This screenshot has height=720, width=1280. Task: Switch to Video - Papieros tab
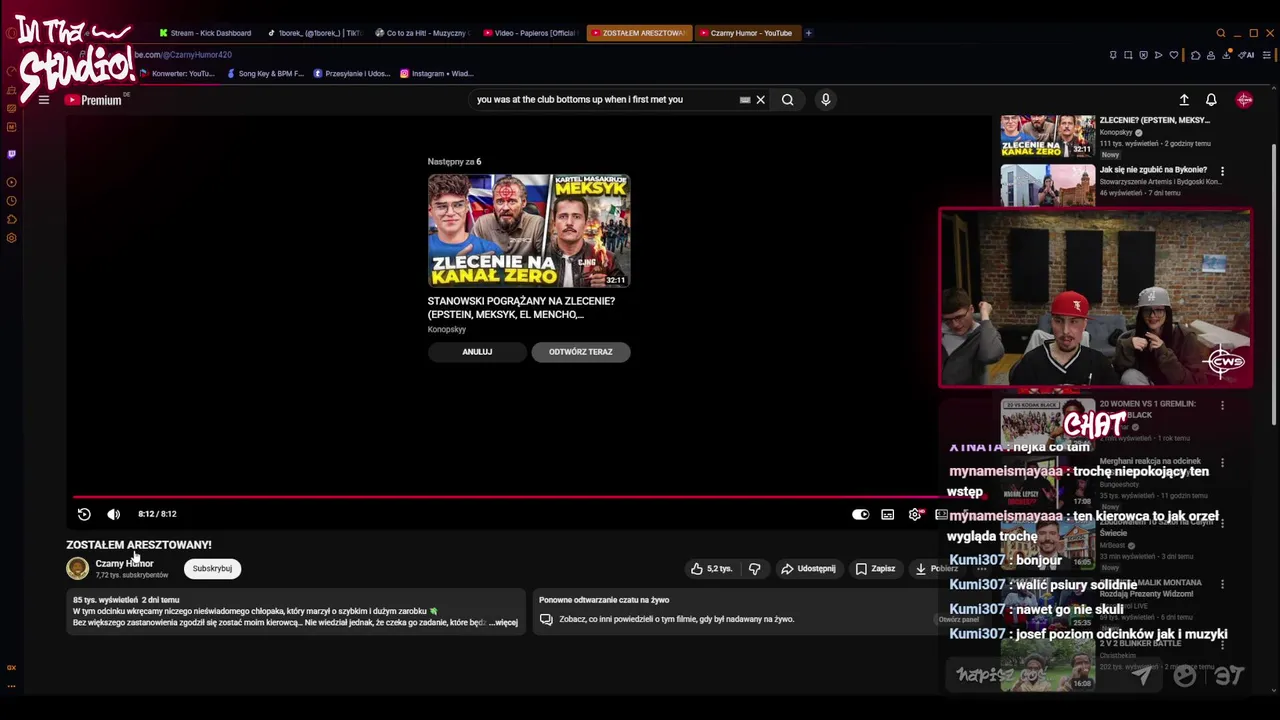coord(529,33)
